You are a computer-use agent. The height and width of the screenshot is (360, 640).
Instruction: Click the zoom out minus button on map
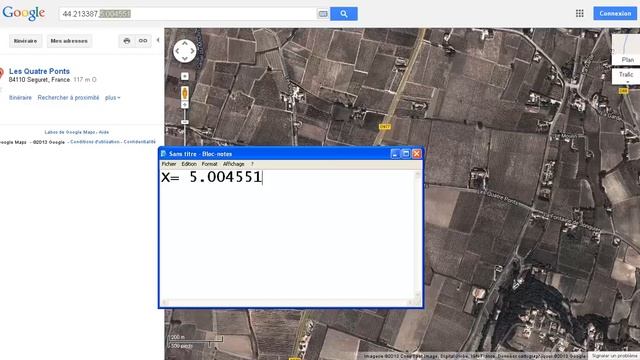[185, 122]
